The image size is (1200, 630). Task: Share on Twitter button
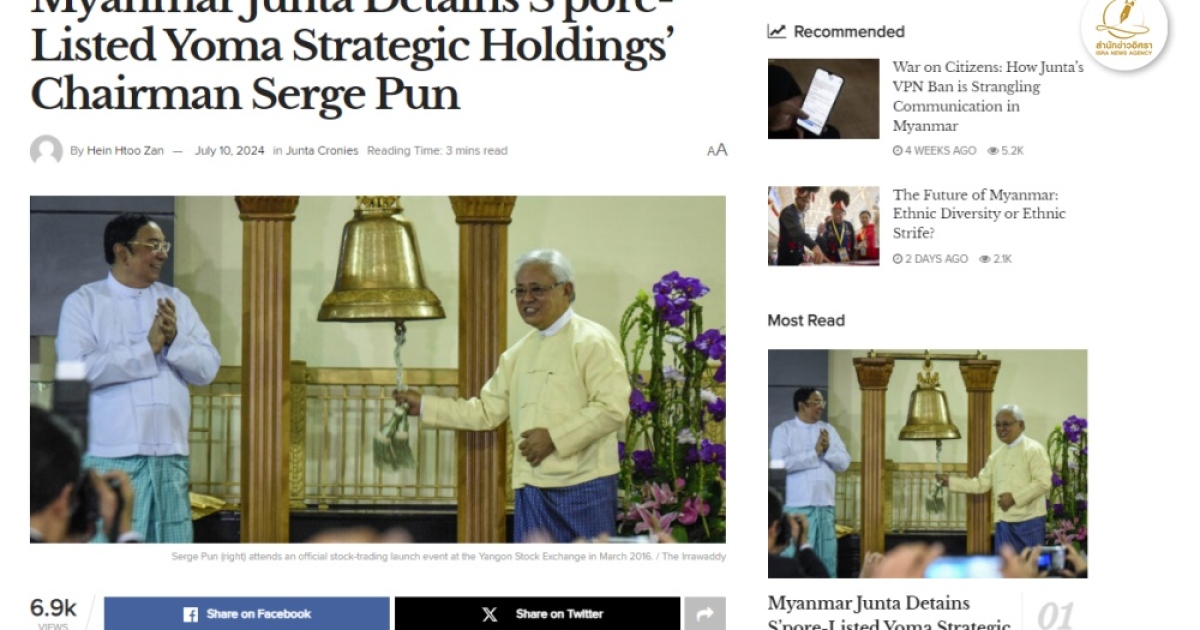(x=537, y=614)
